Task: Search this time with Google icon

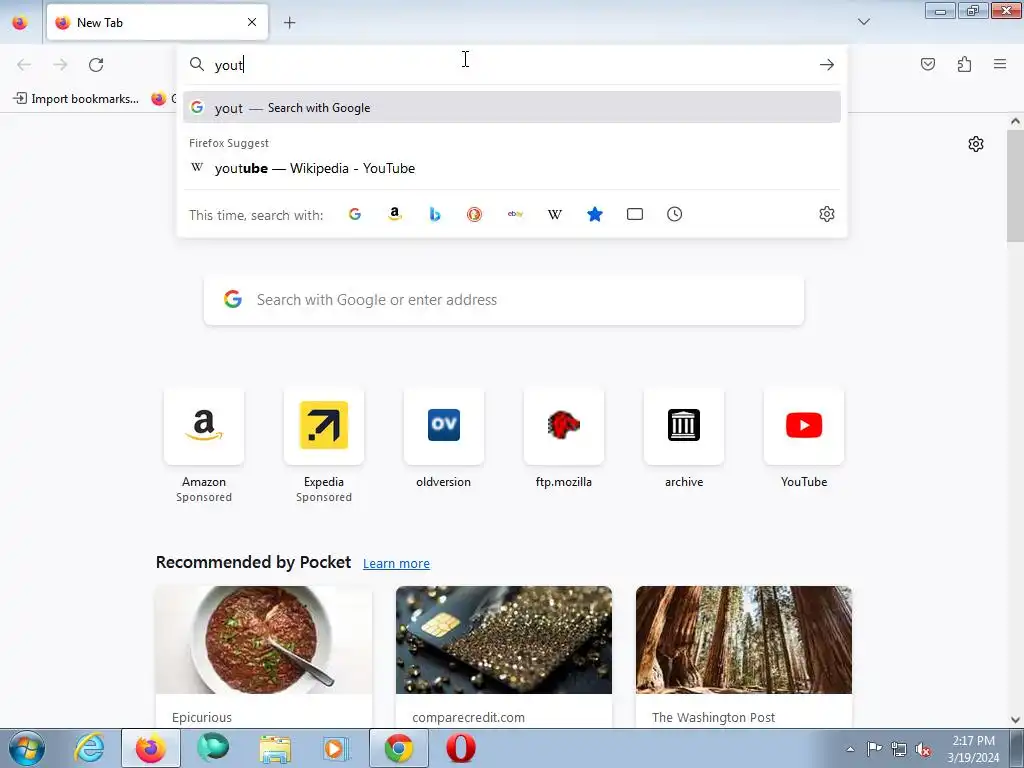Action: click(x=355, y=214)
